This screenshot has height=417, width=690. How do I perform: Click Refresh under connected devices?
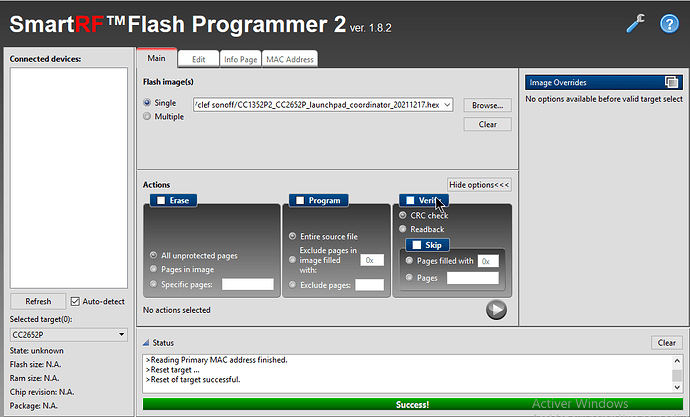click(38, 301)
